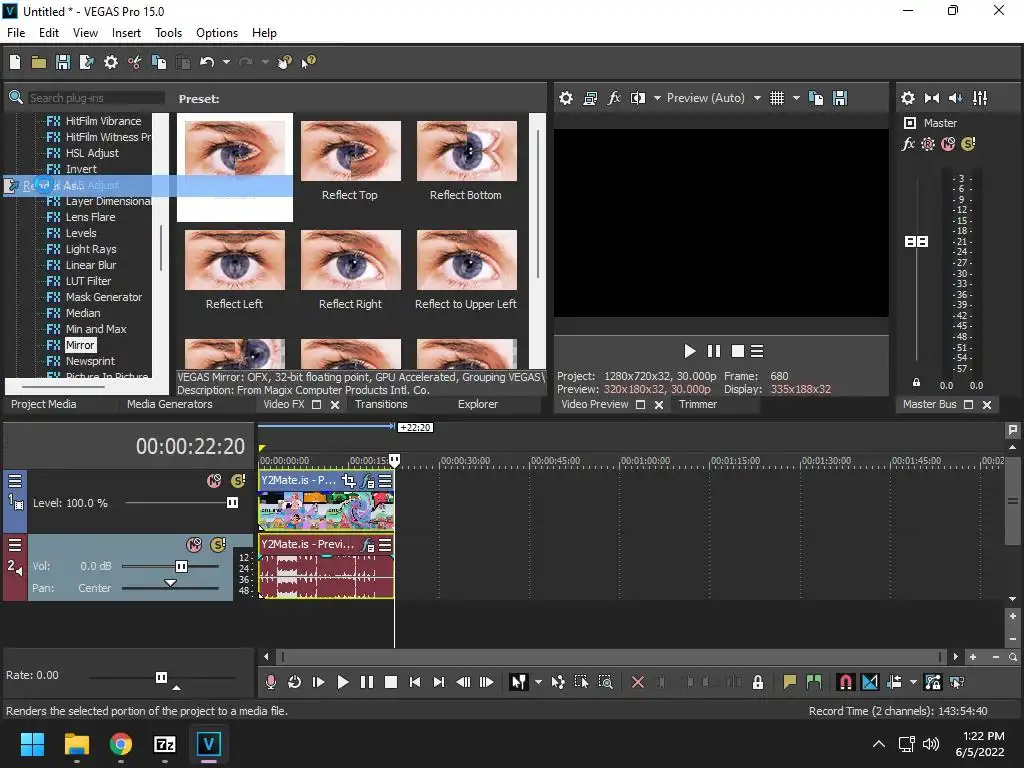Open the overlays dropdown arrow
The width and height of the screenshot is (1024, 768).
[x=796, y=98]
